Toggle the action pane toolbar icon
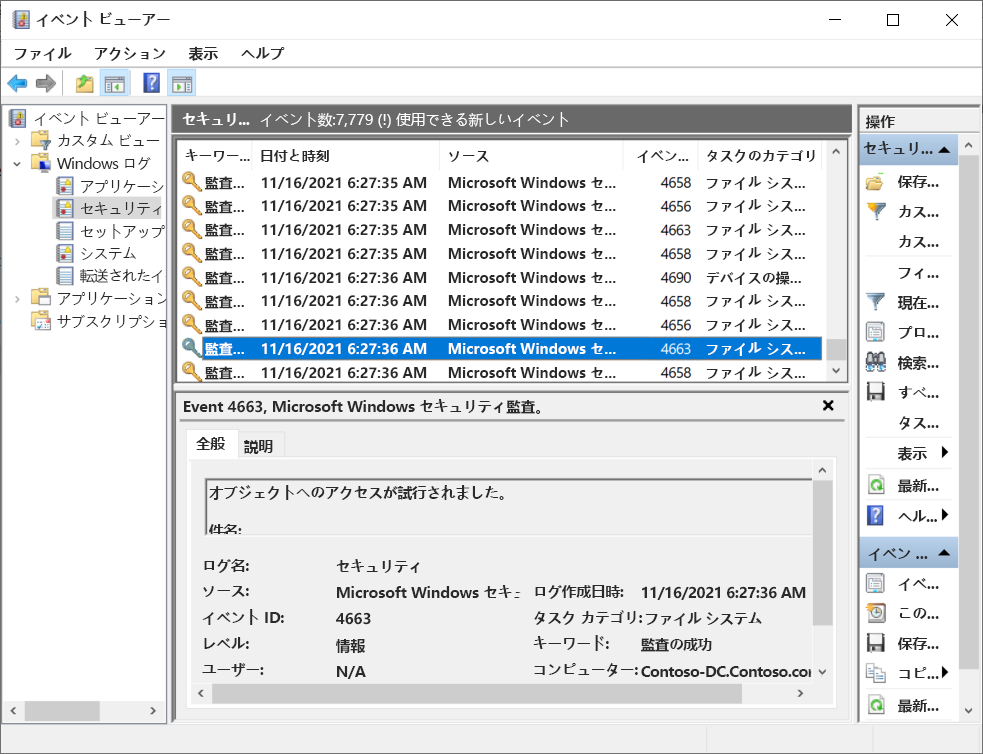 182,83
